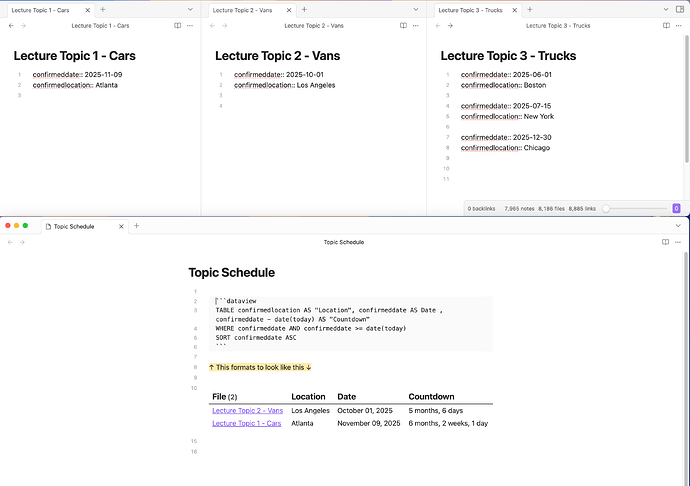The width and height of the screenshot is (690, 486).
Task: Go forward in Cars pane
Action: tap(23, 26)
